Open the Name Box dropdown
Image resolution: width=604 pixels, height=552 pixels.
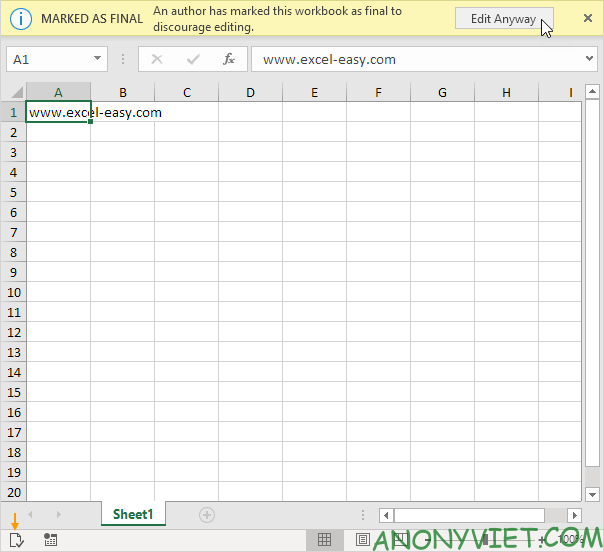coord(97,59)
